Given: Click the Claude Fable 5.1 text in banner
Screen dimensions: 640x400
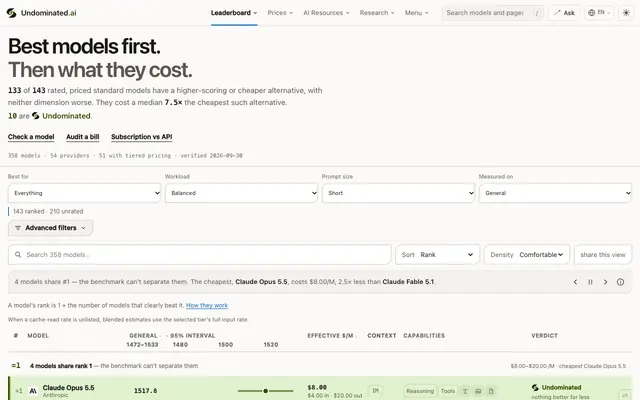Looking at the screenshot, I should pyautogui.click(x=408, y=282).
